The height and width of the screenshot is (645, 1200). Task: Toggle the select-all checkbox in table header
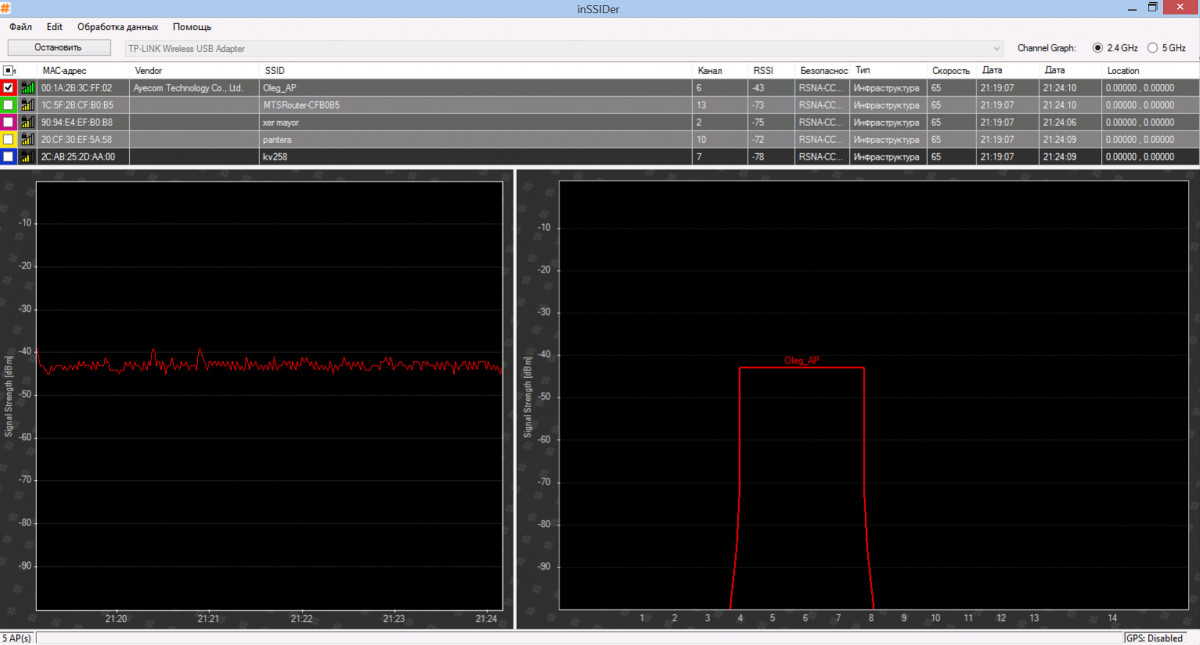[x=8, y=71]
